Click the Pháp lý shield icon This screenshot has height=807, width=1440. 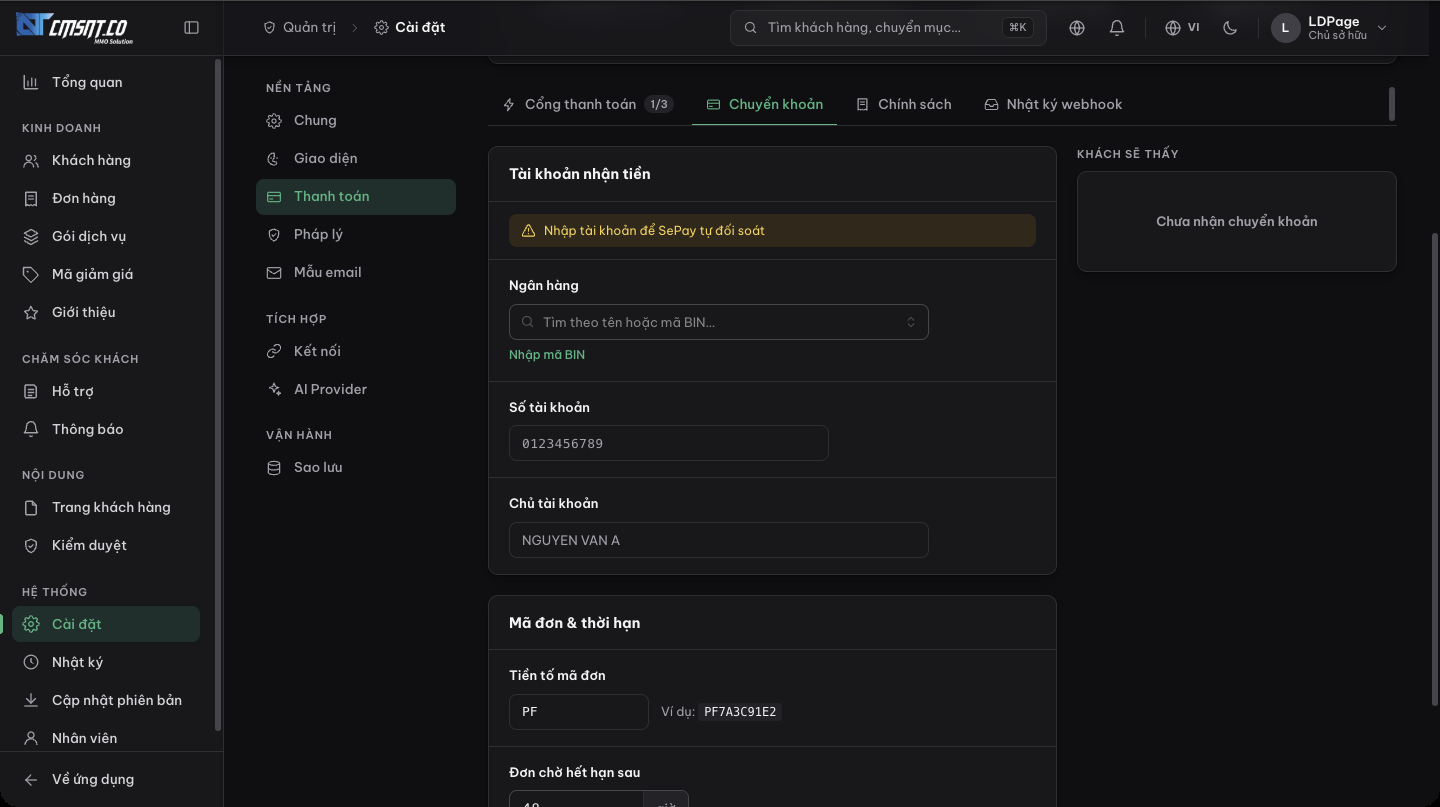[x=274, y=234]
